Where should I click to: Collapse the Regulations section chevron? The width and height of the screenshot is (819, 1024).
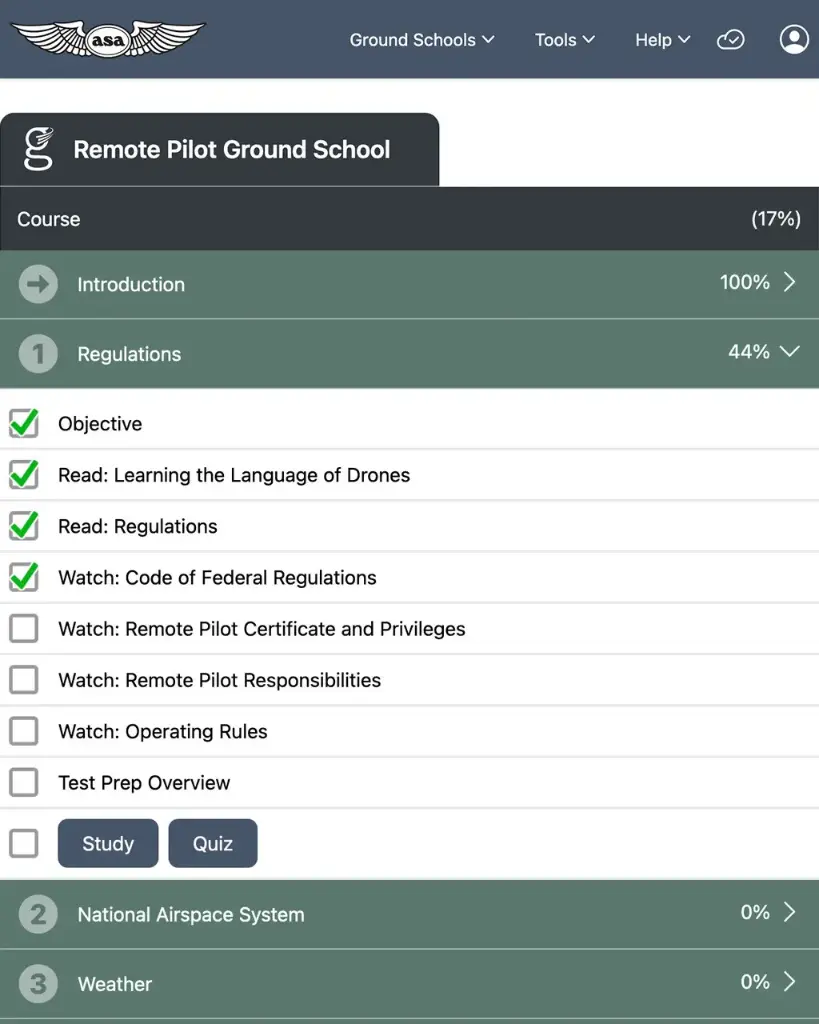click(x=789, y=352)
